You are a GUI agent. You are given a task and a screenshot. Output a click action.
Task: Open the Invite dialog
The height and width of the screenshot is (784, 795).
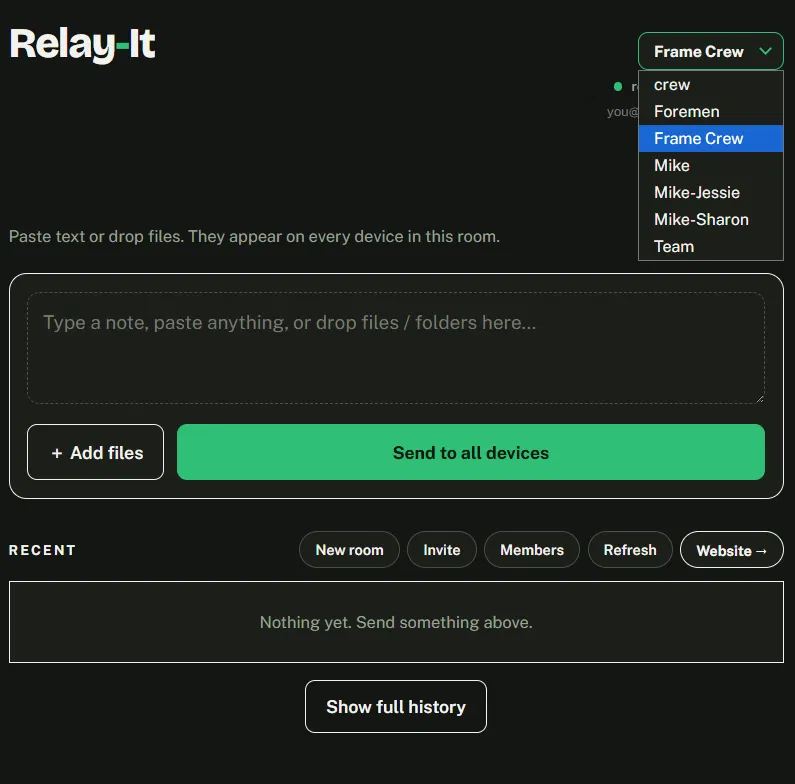click(442, 550)
